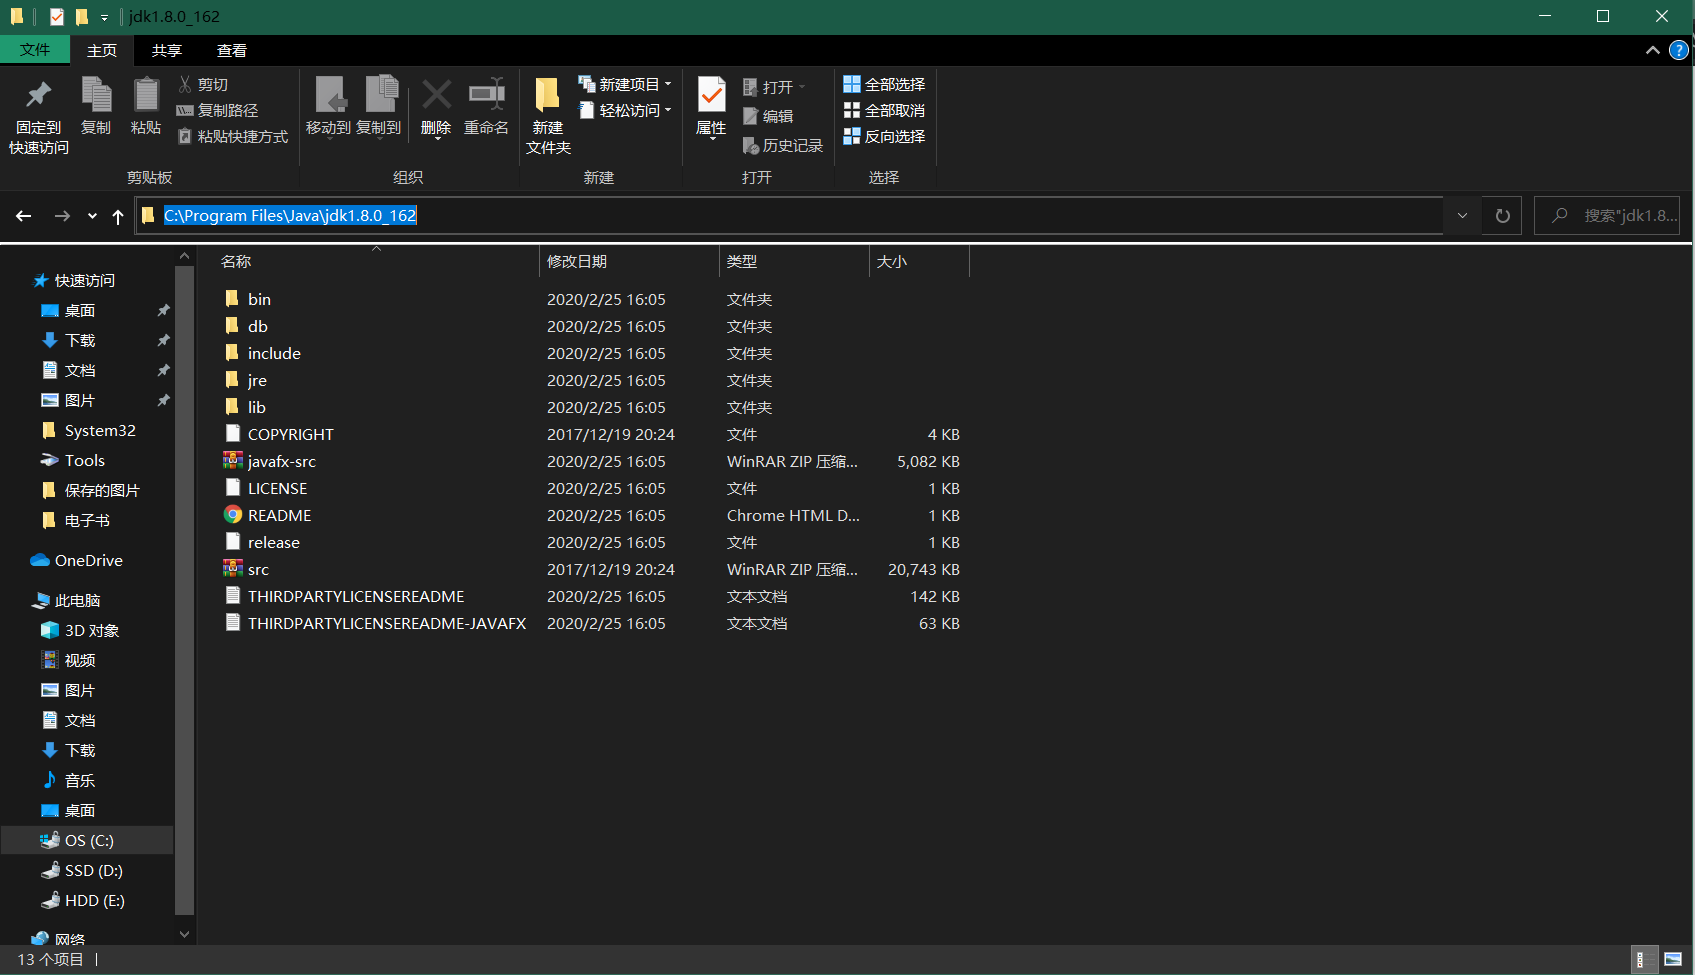The height and width of the screenshot is (975, 1695).
Task: Go up one folder level arrow
Action: tap(118, 216)
